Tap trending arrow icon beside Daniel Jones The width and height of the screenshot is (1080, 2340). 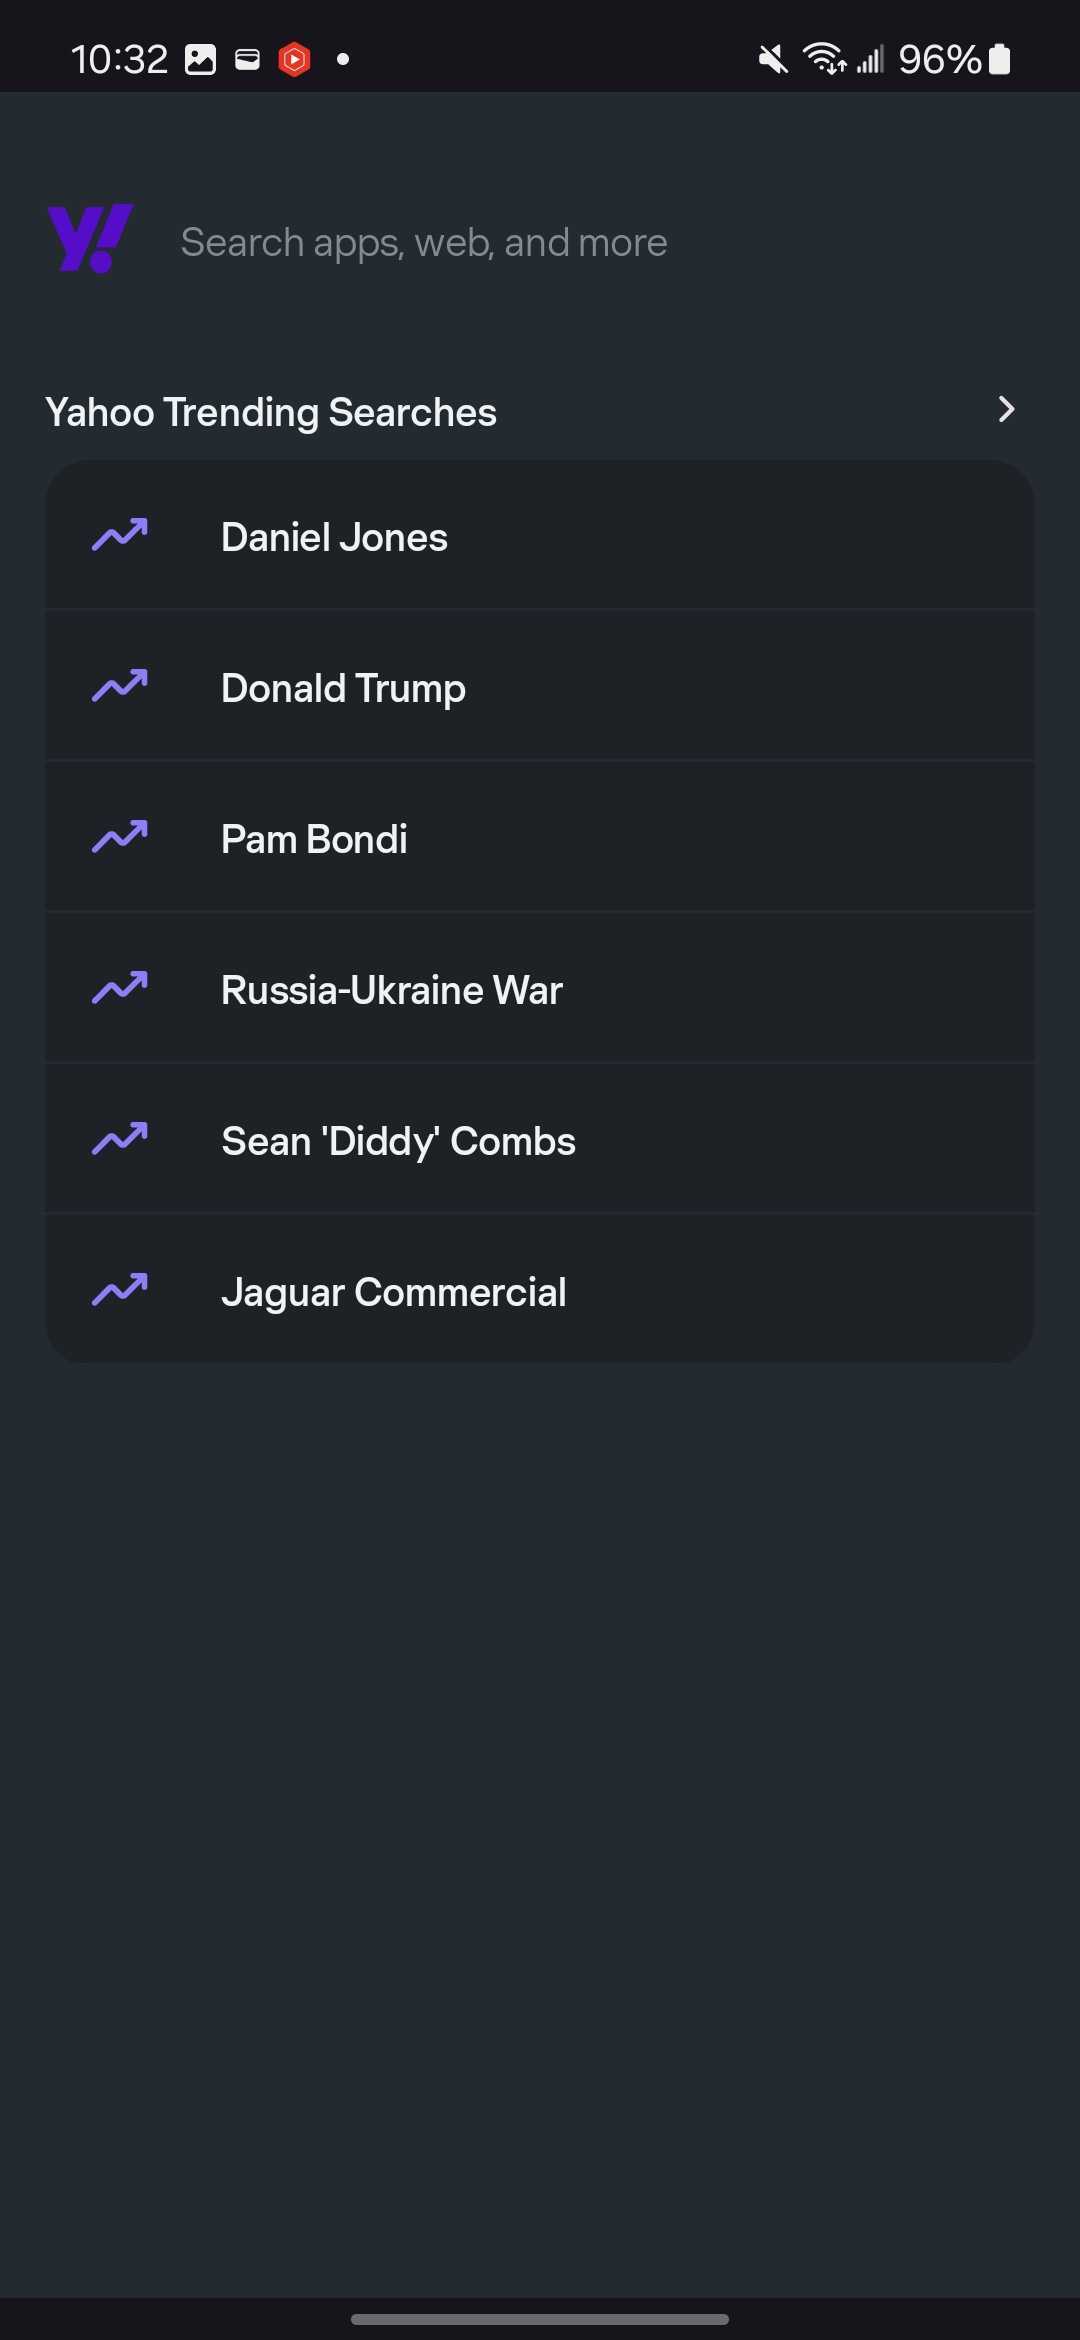120,536
